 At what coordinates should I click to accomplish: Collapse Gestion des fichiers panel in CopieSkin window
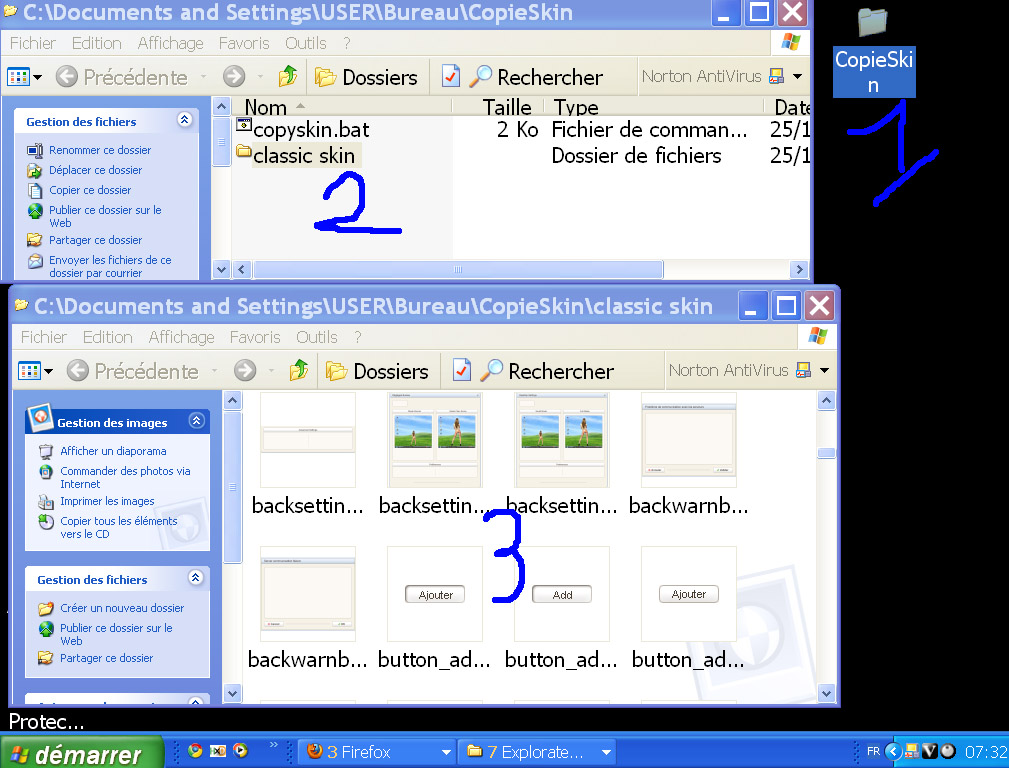coord(185,120)
